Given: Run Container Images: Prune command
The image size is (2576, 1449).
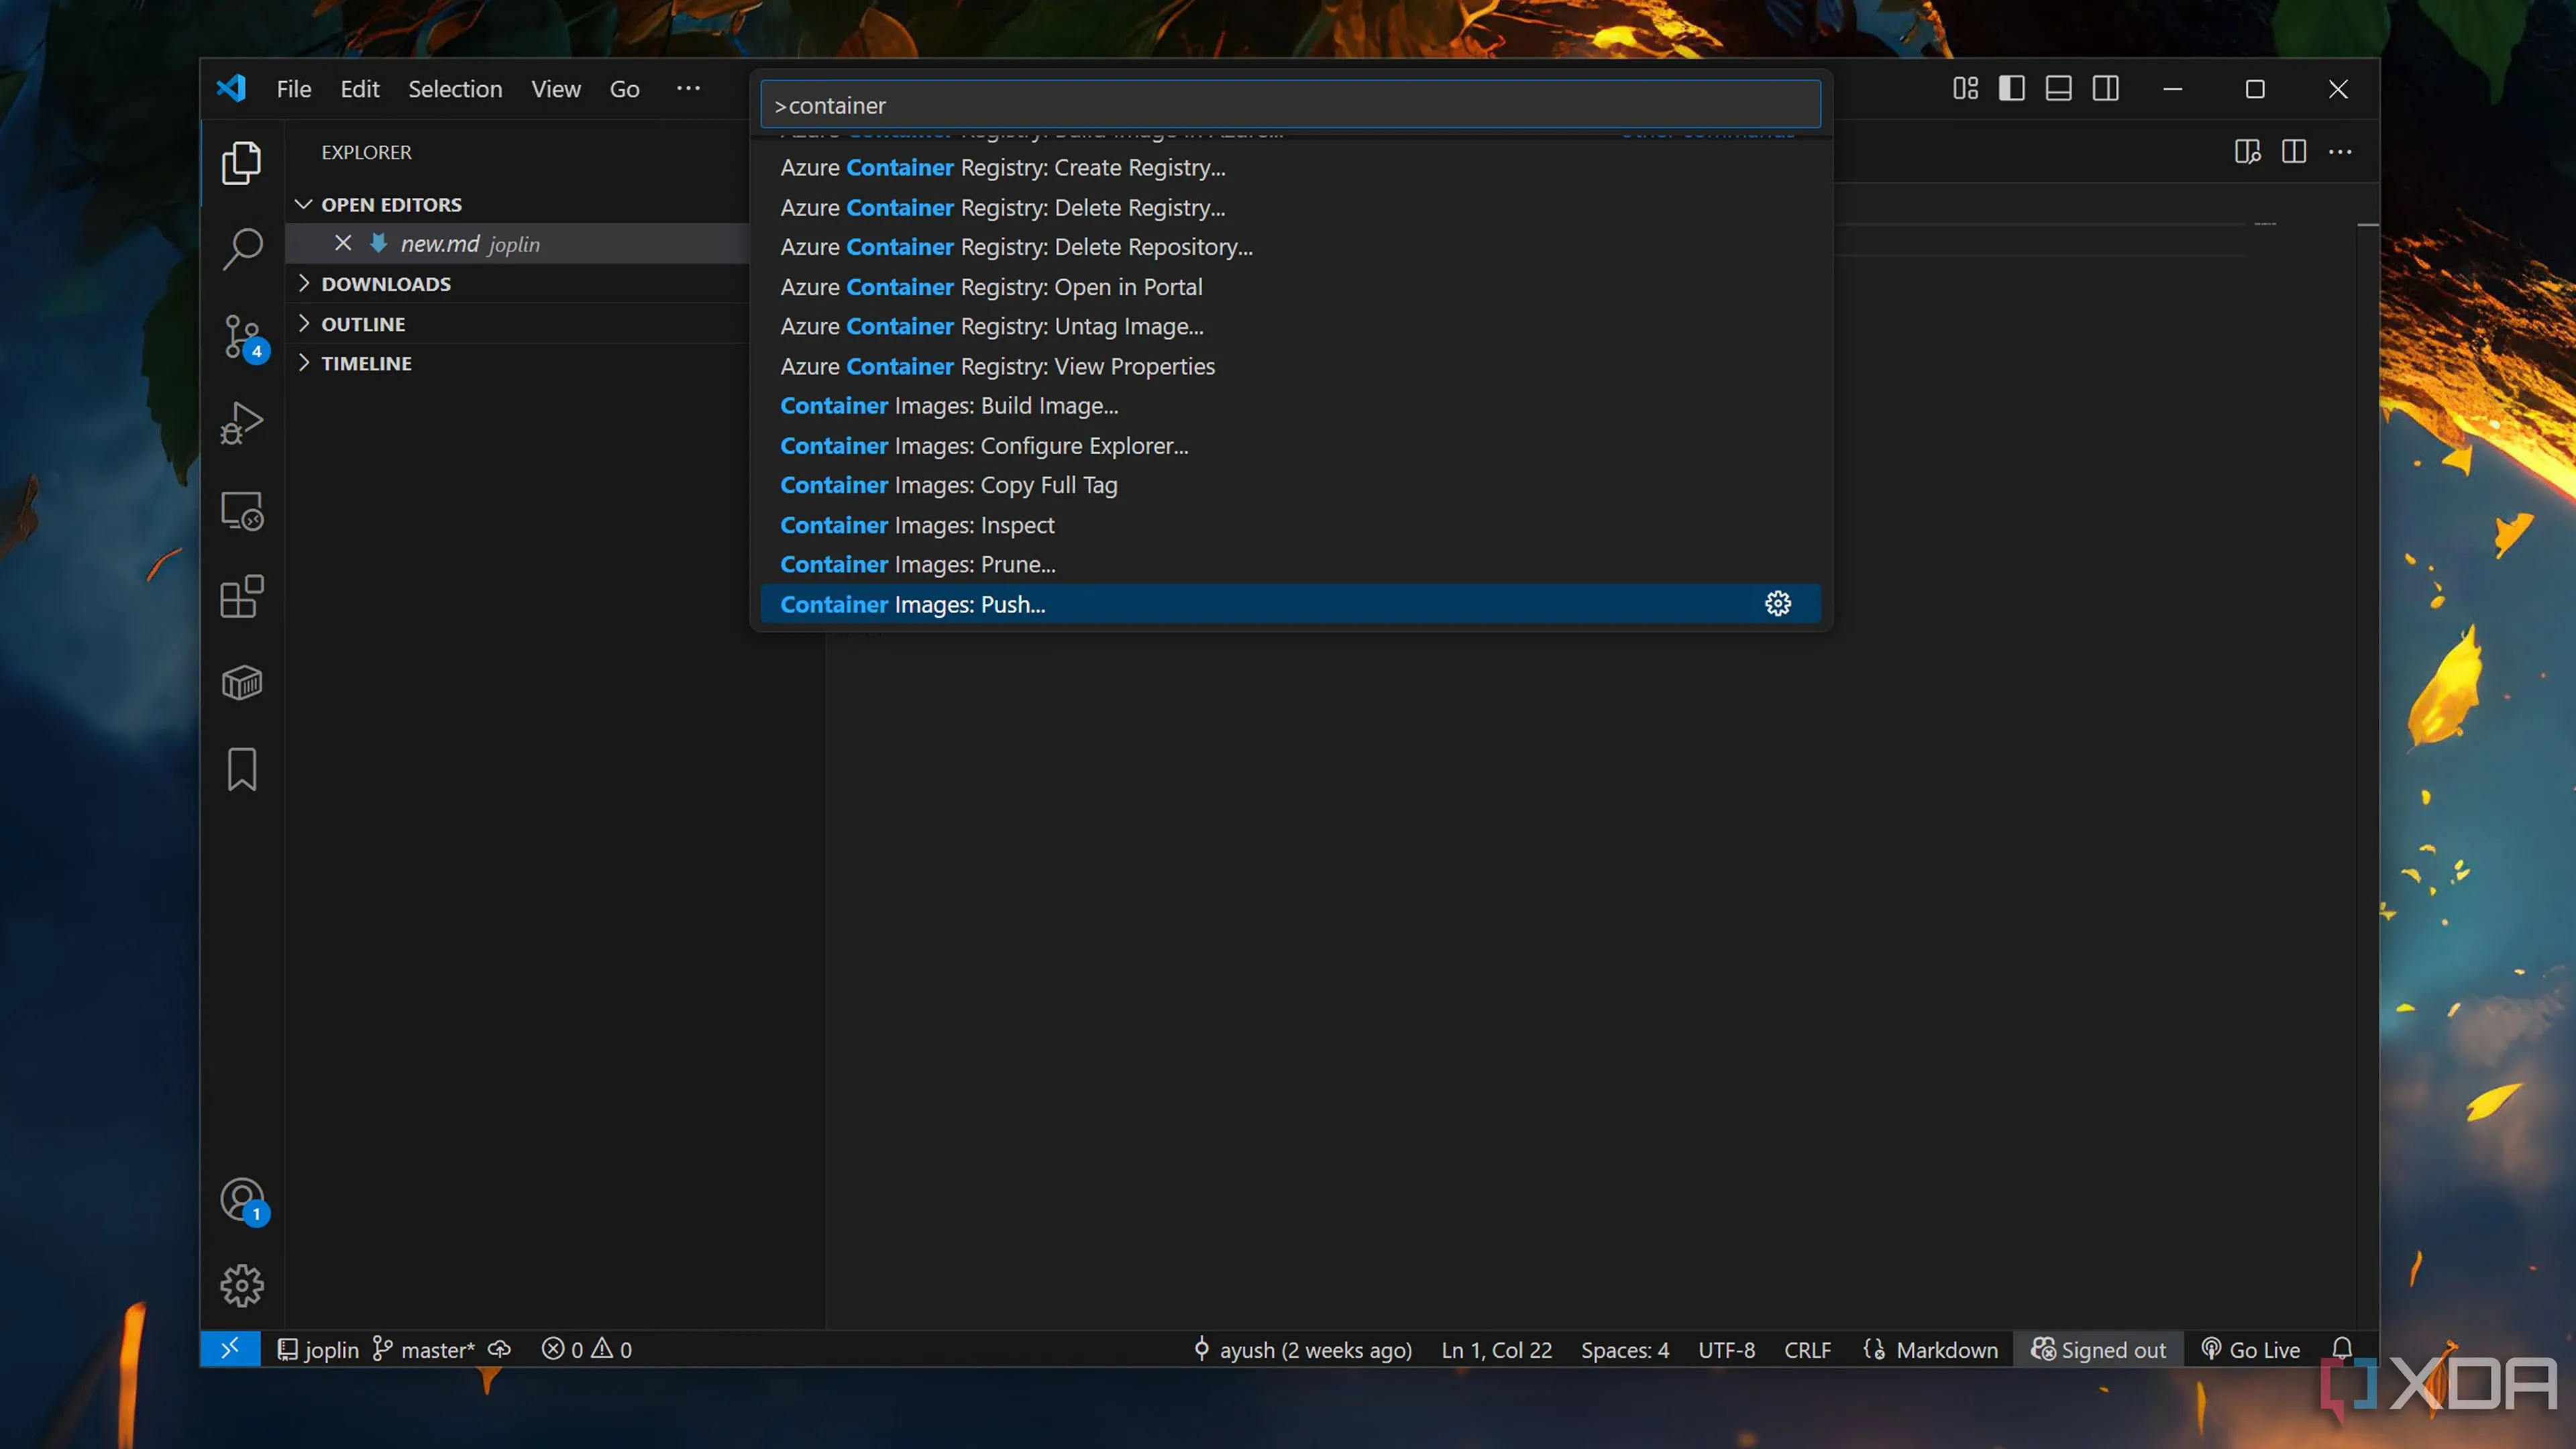Looking at the screenshot, I should pos(1290,564).
